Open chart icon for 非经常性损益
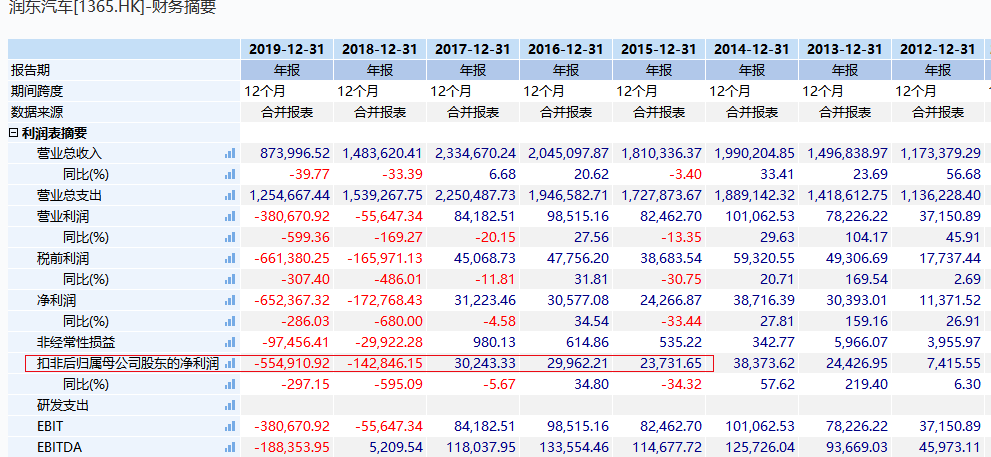This screenshot has width=991, height=457. [x=230, y=342]
